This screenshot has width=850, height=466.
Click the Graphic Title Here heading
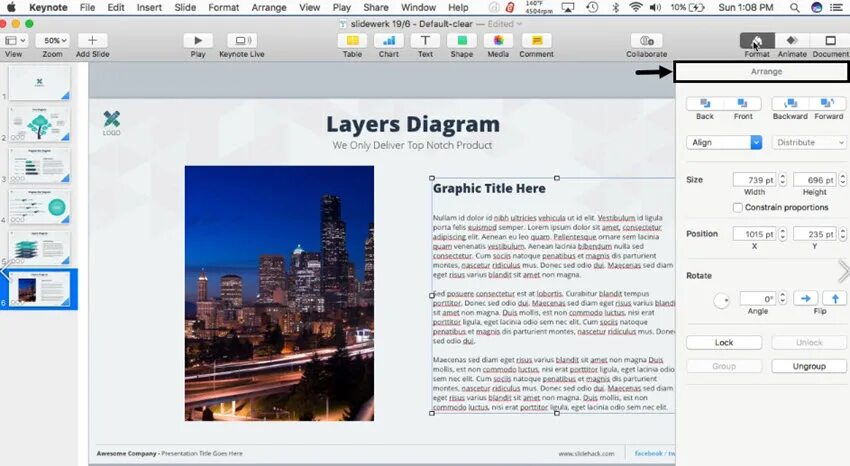pyautogui.click(x=489, y=189)
